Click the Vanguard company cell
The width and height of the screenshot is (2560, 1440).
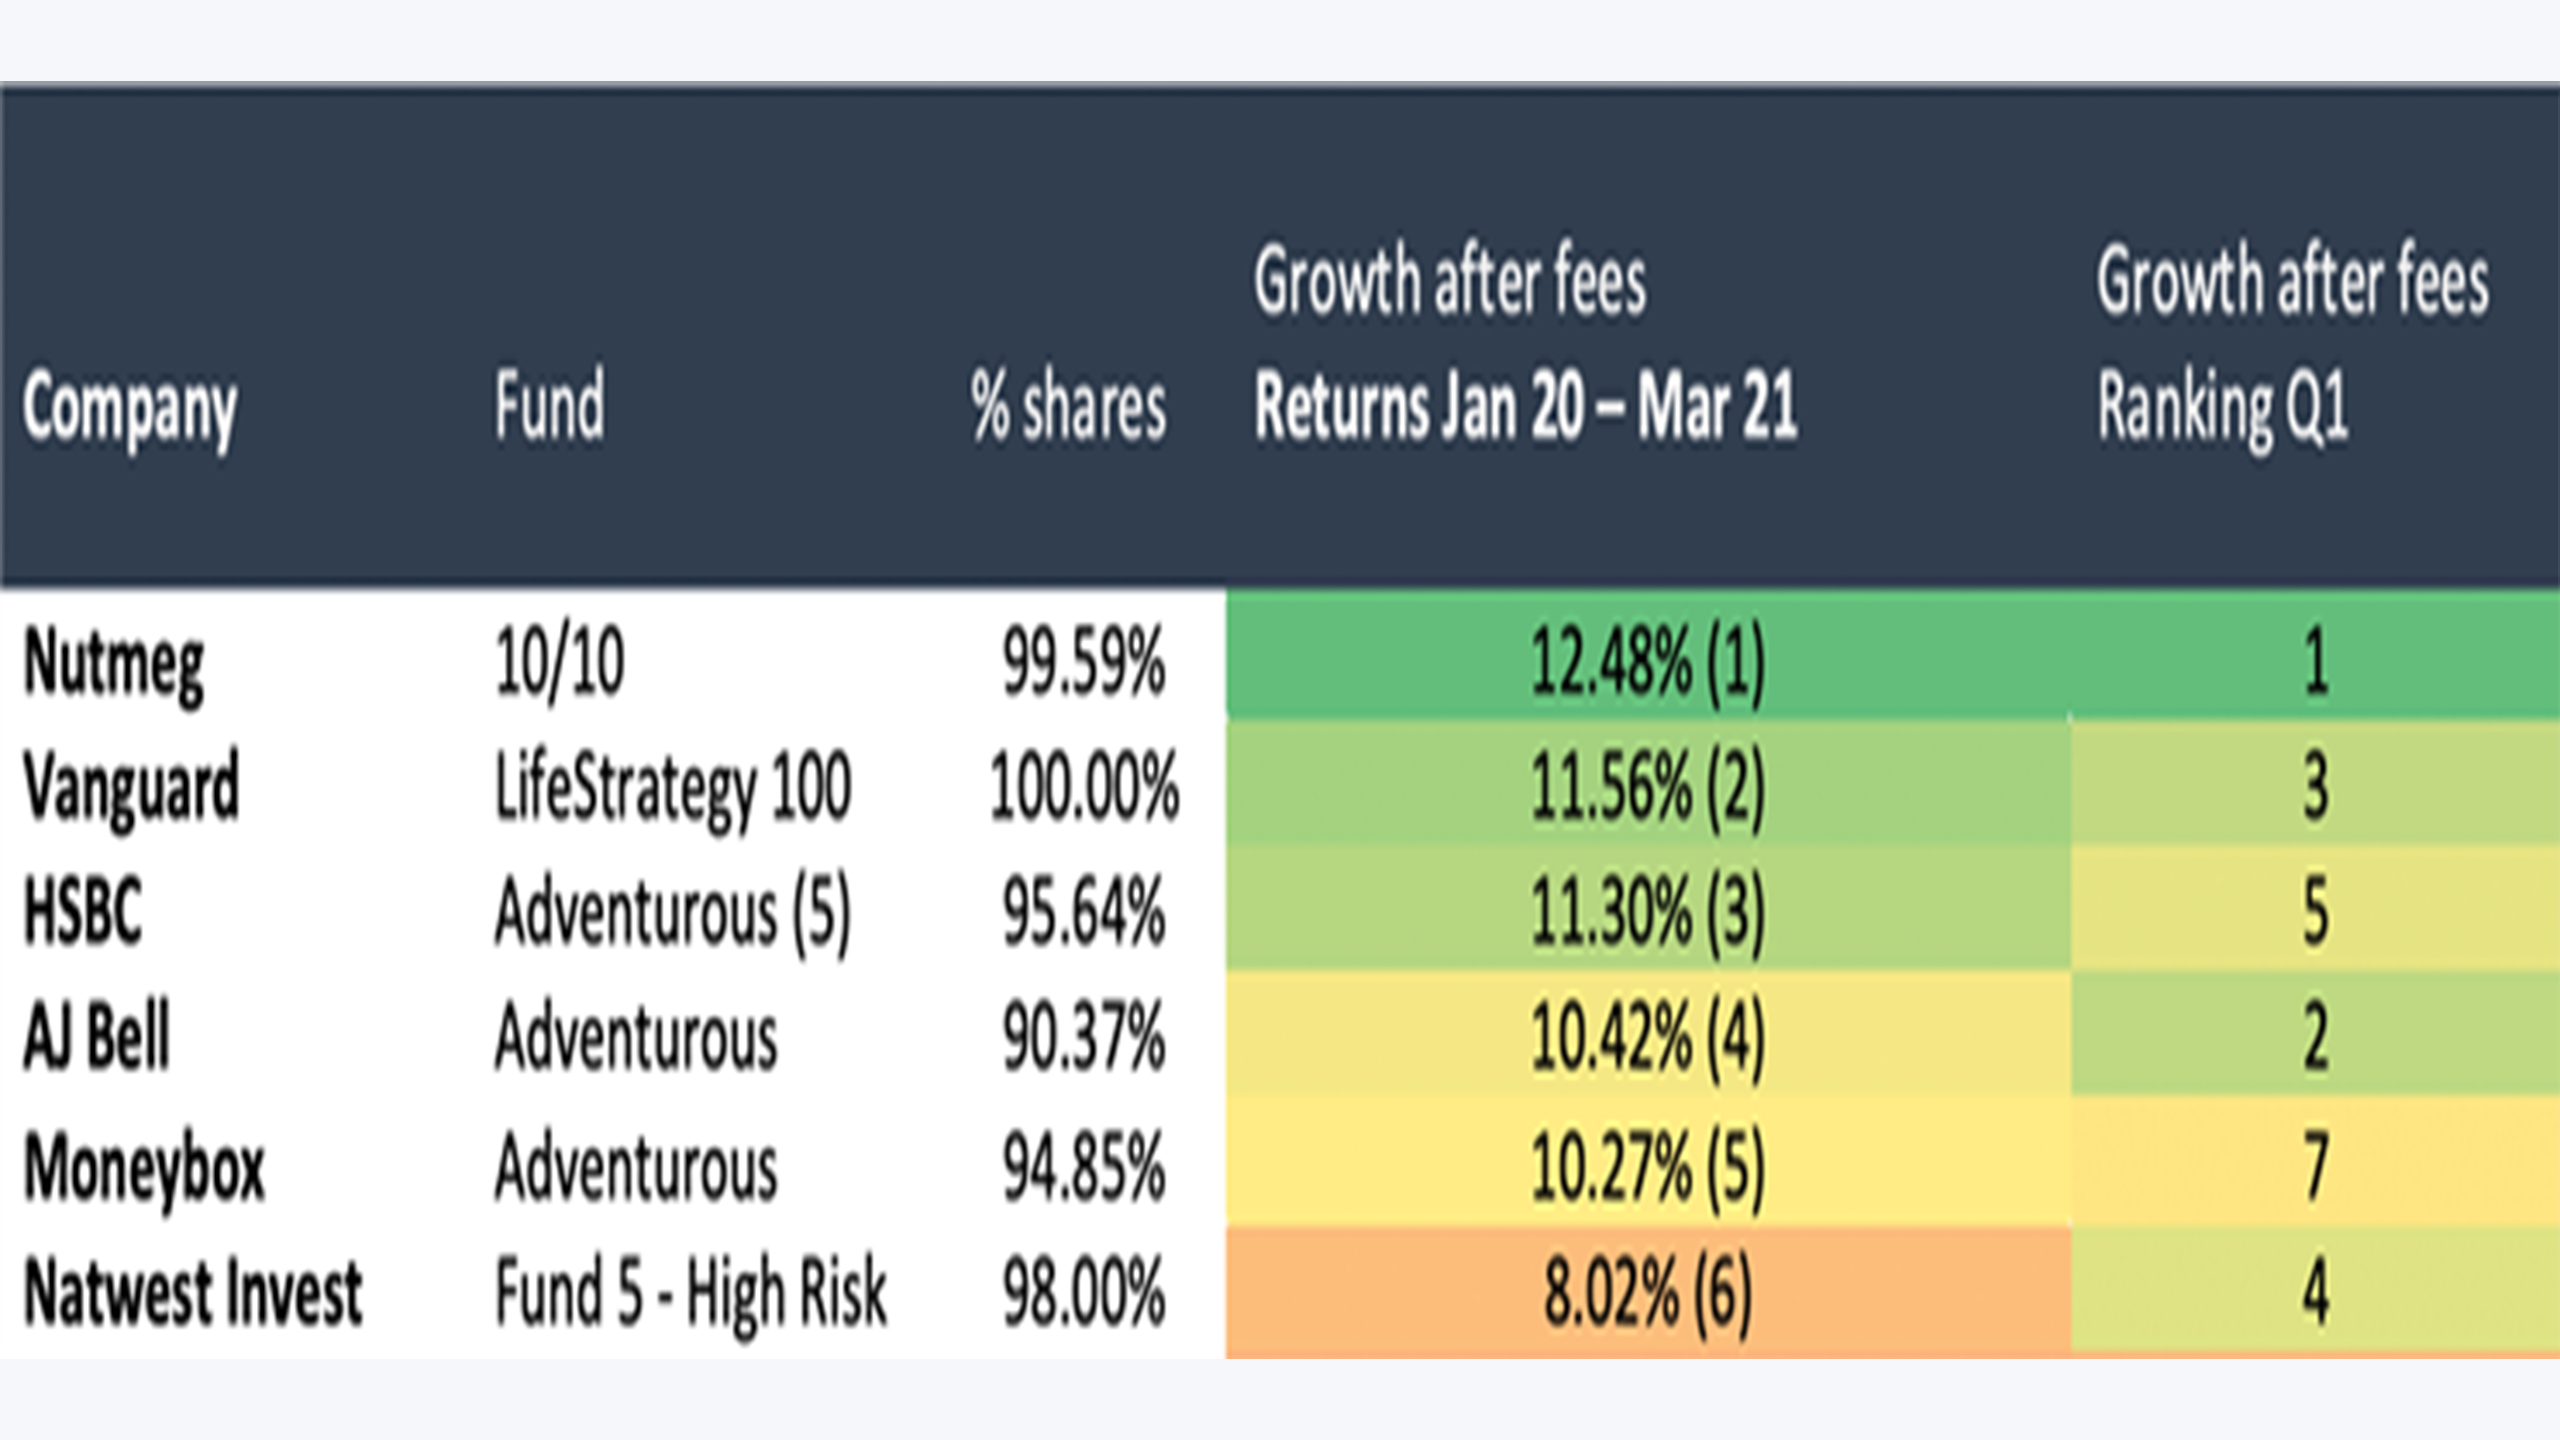point(131,789)
